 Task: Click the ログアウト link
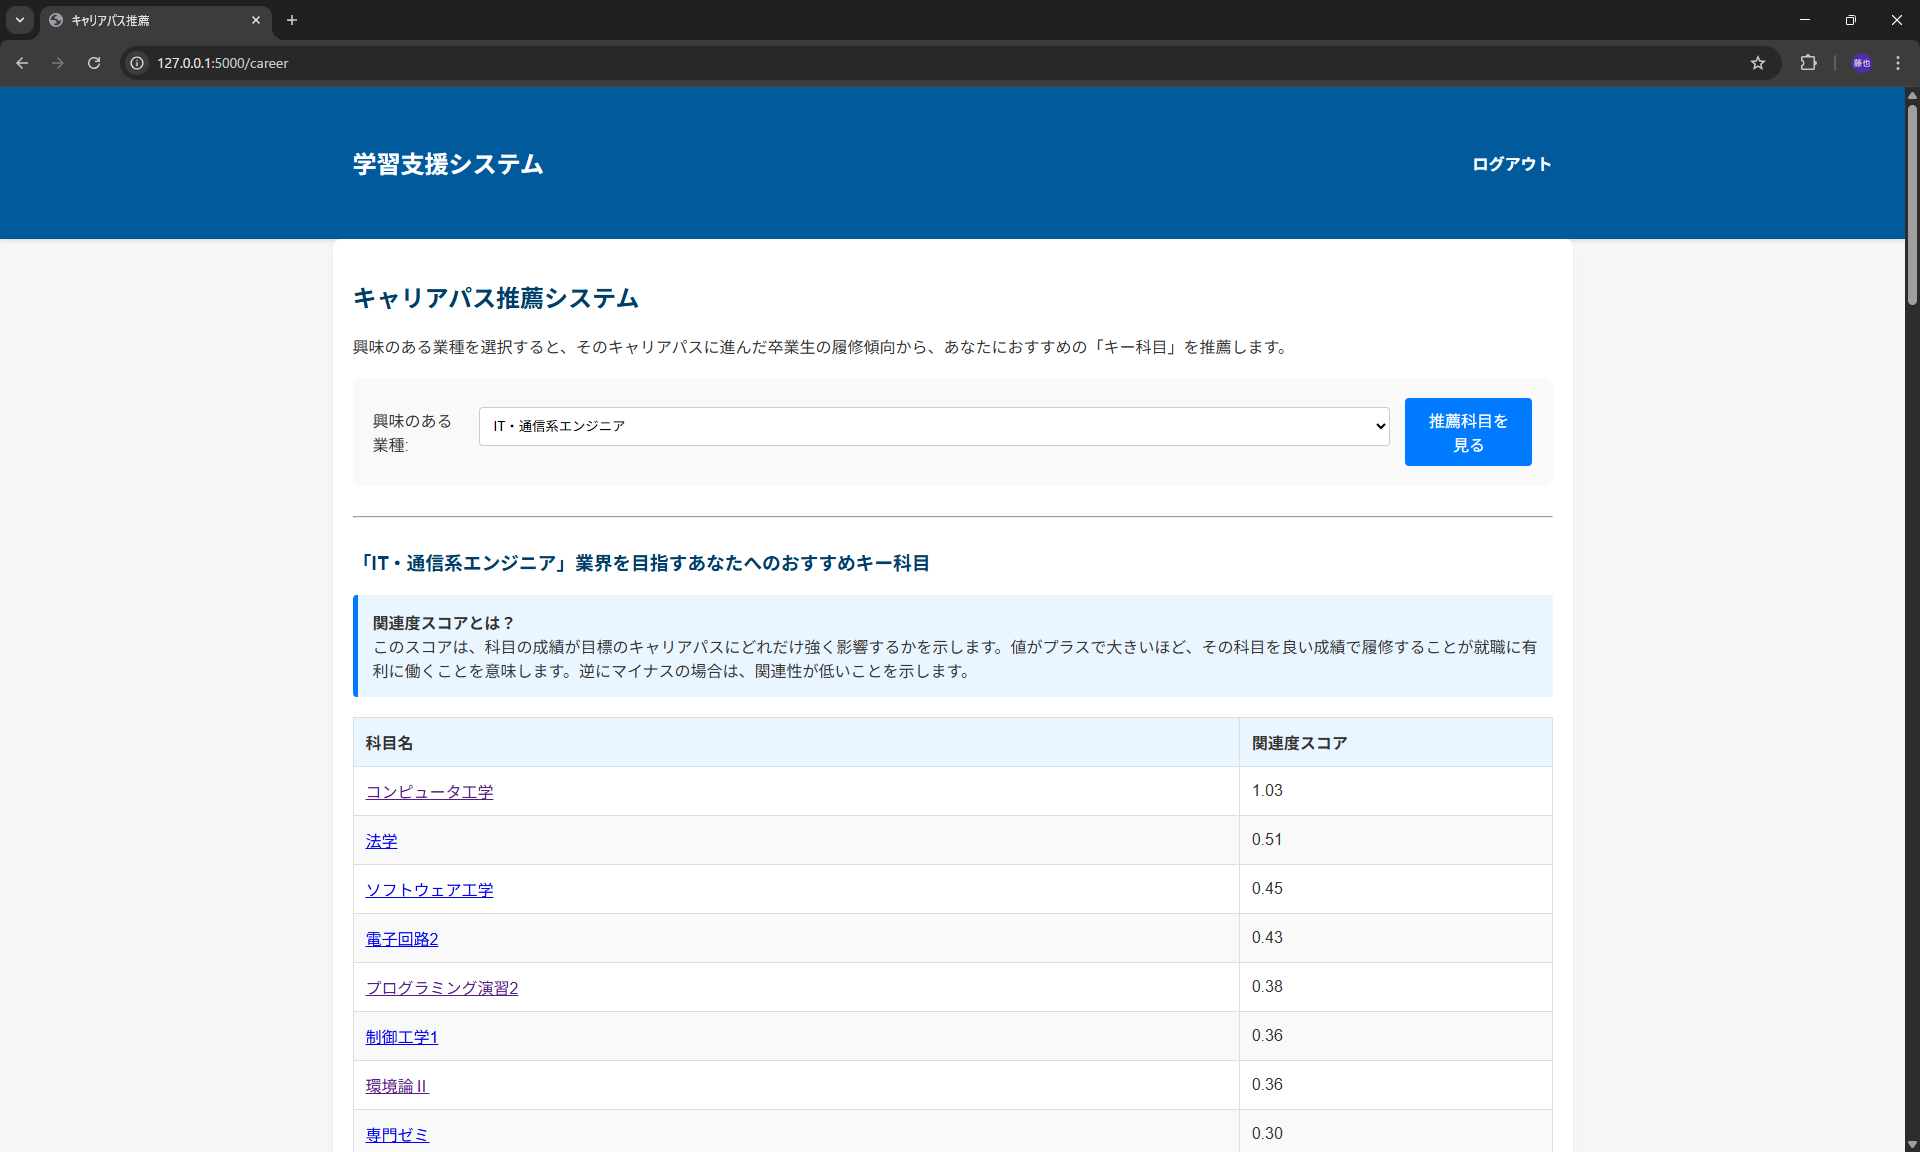point(1511,164)
